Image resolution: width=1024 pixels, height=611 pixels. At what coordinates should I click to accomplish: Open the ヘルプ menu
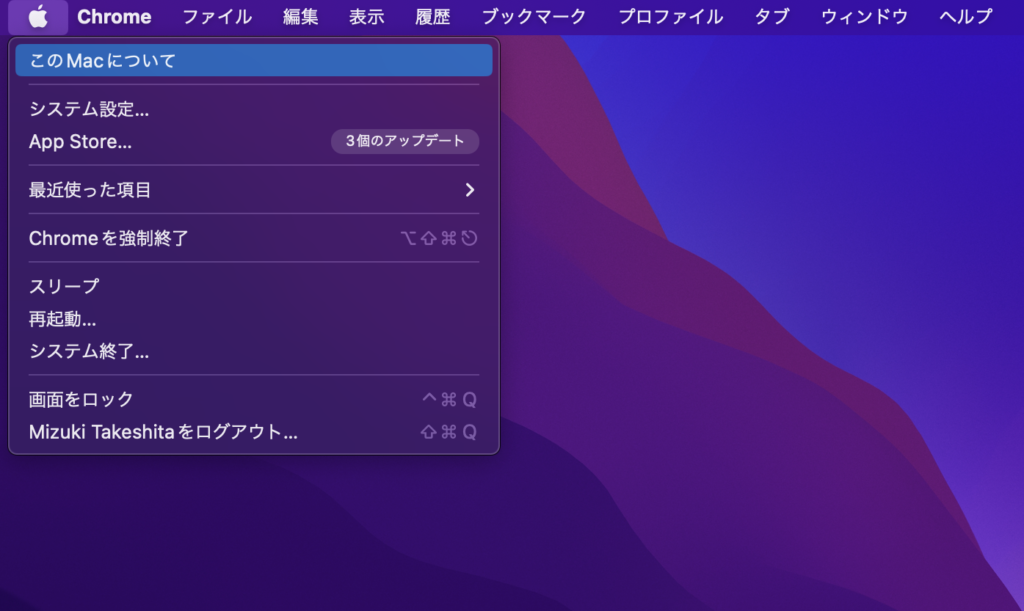[x=966, y=17]
